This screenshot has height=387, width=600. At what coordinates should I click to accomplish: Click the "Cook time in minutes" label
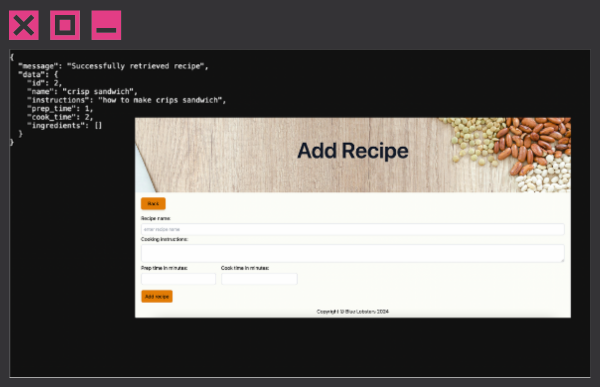click(245, 268)
